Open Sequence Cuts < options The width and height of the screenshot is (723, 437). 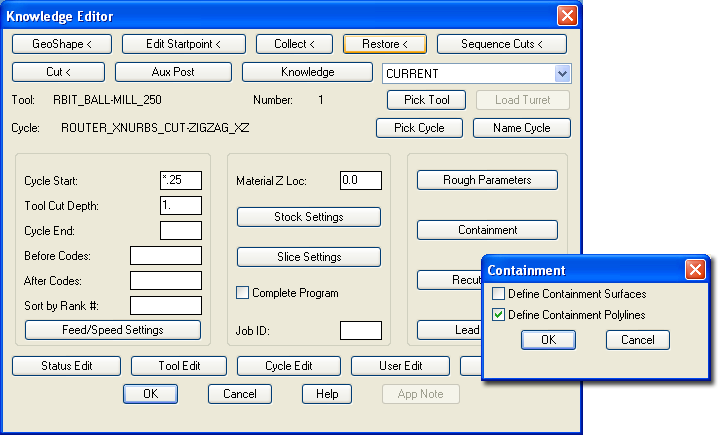(x=501, y=44)
